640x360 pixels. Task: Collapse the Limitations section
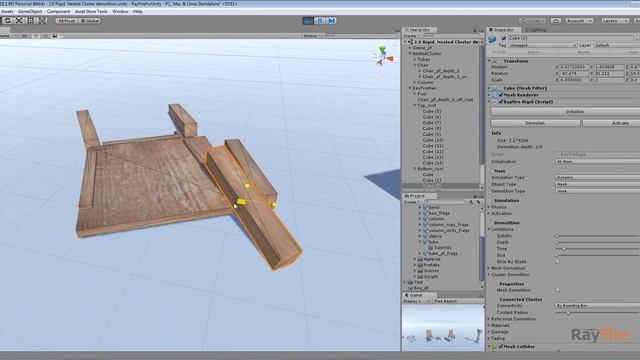(489, 229)
